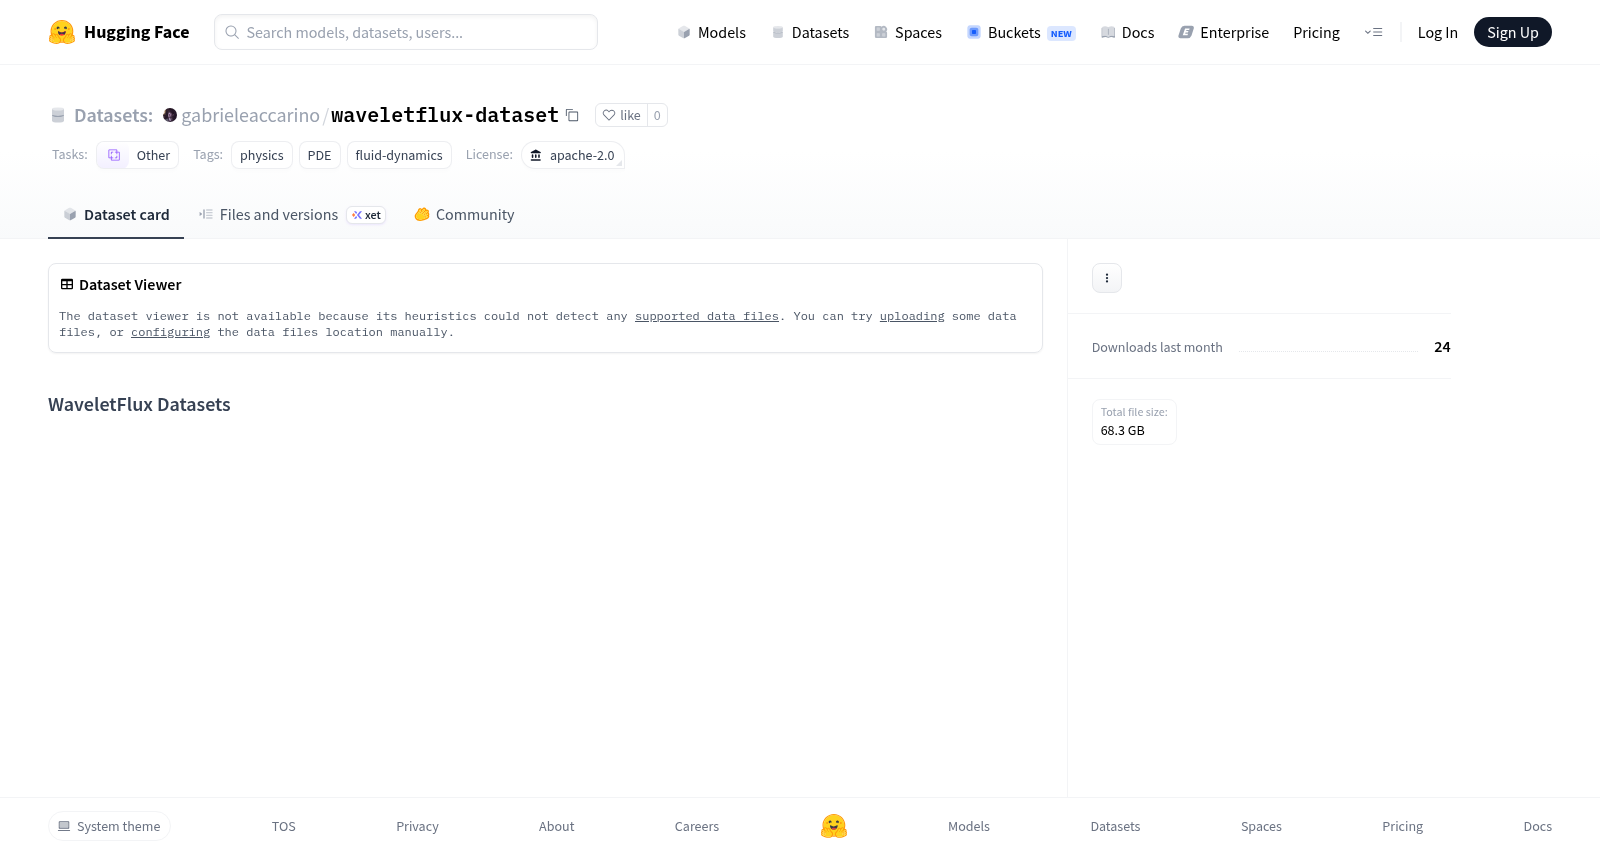Click Downloads last month count 24
The width and height of the screenshot is (1600, 861).
1442,347
